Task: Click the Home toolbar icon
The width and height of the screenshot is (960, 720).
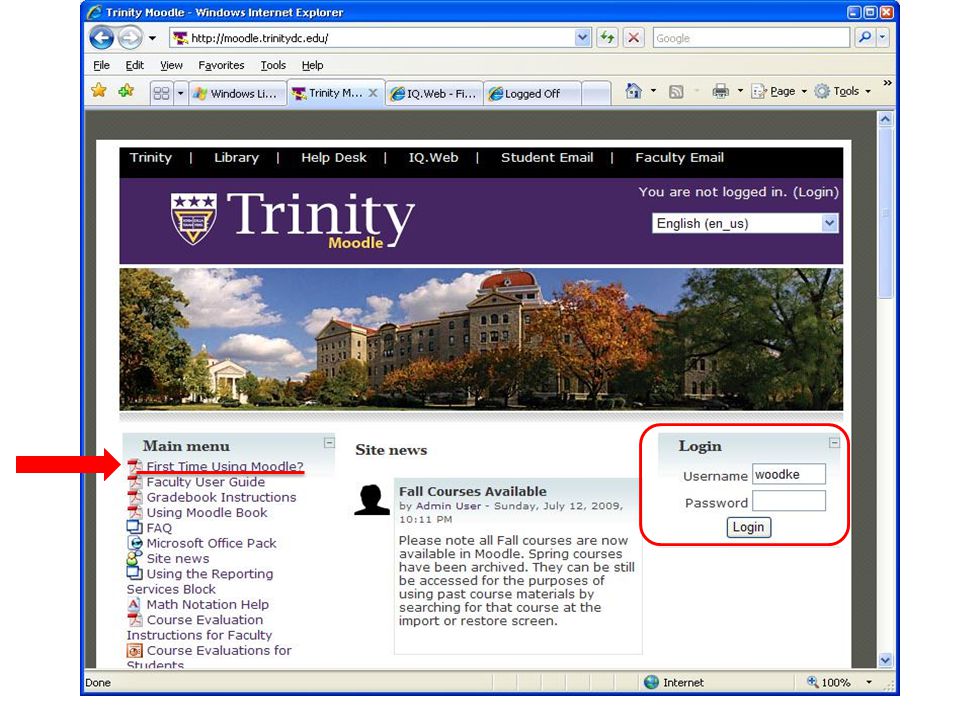Action: pos(634,91)
